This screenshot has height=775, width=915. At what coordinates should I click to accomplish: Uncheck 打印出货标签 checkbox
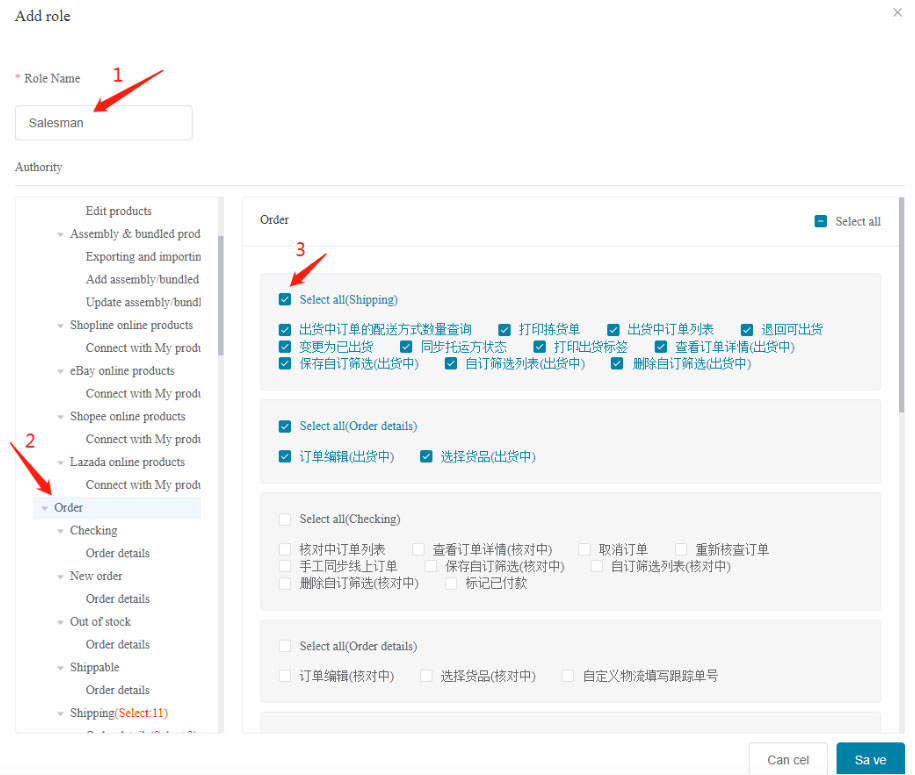539,347
